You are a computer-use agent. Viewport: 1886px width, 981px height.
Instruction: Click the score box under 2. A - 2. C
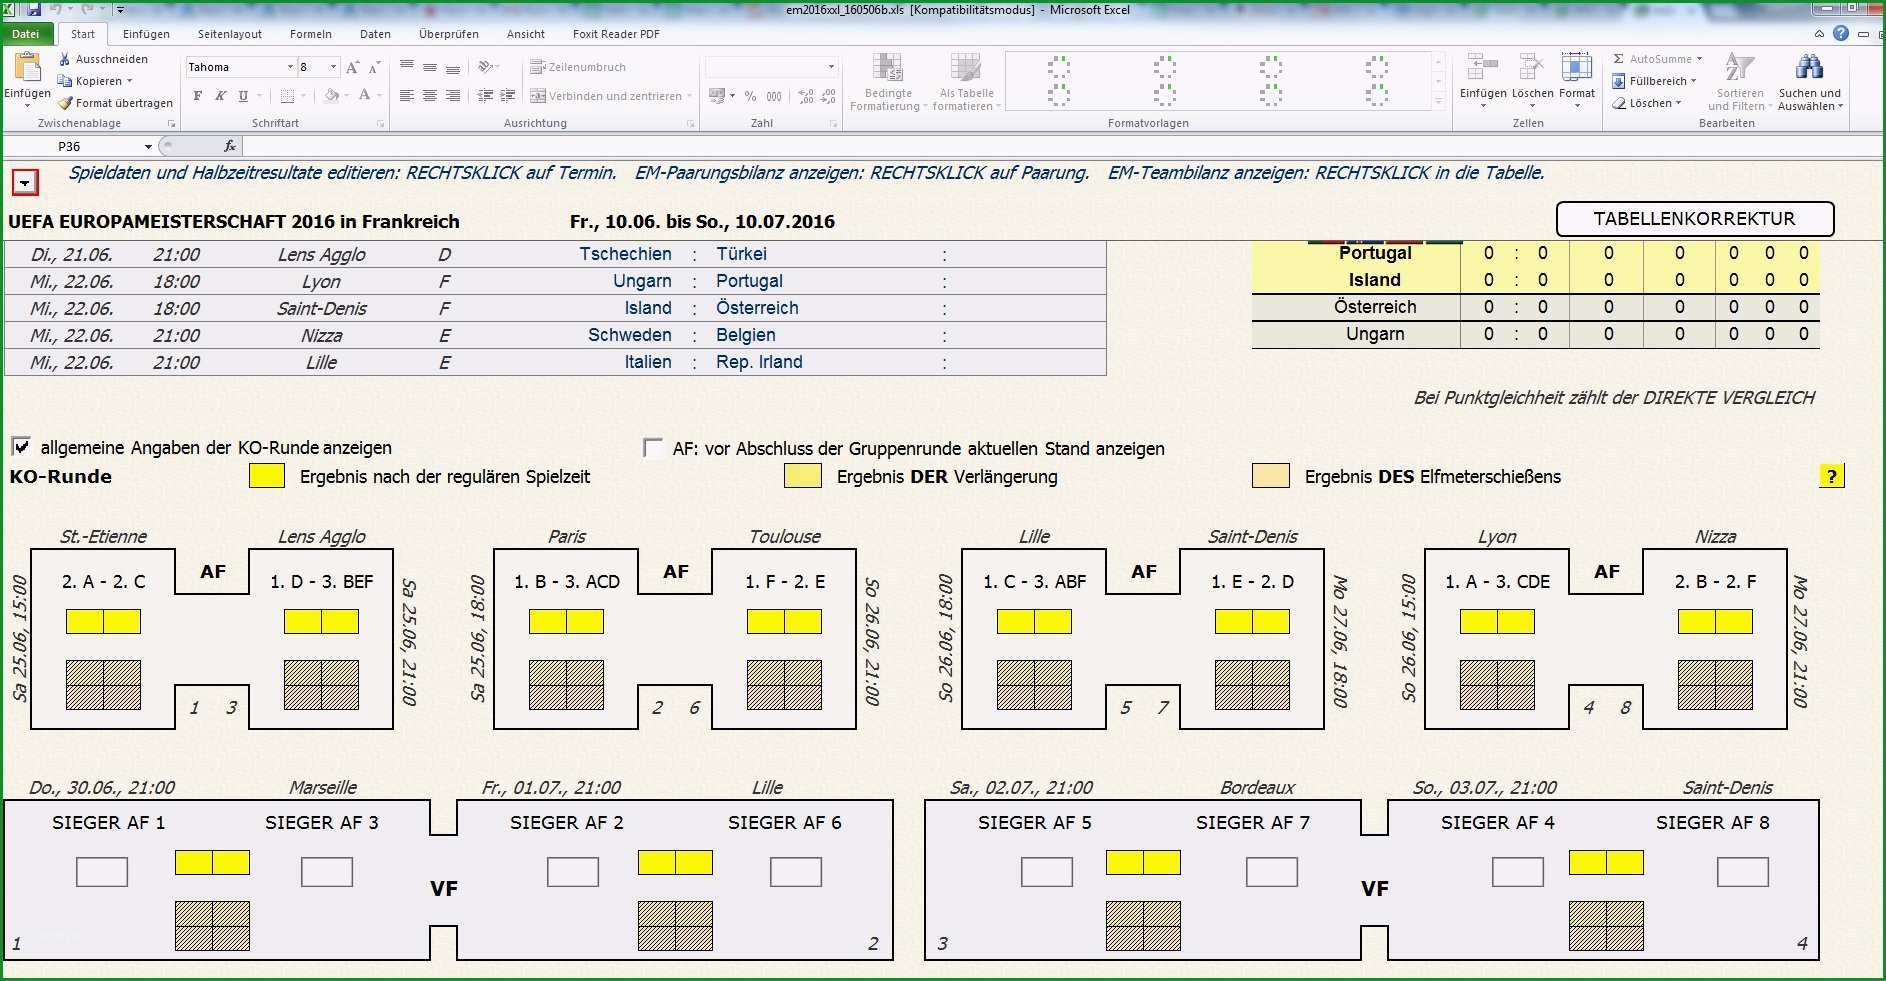click(x=103, y=622)
